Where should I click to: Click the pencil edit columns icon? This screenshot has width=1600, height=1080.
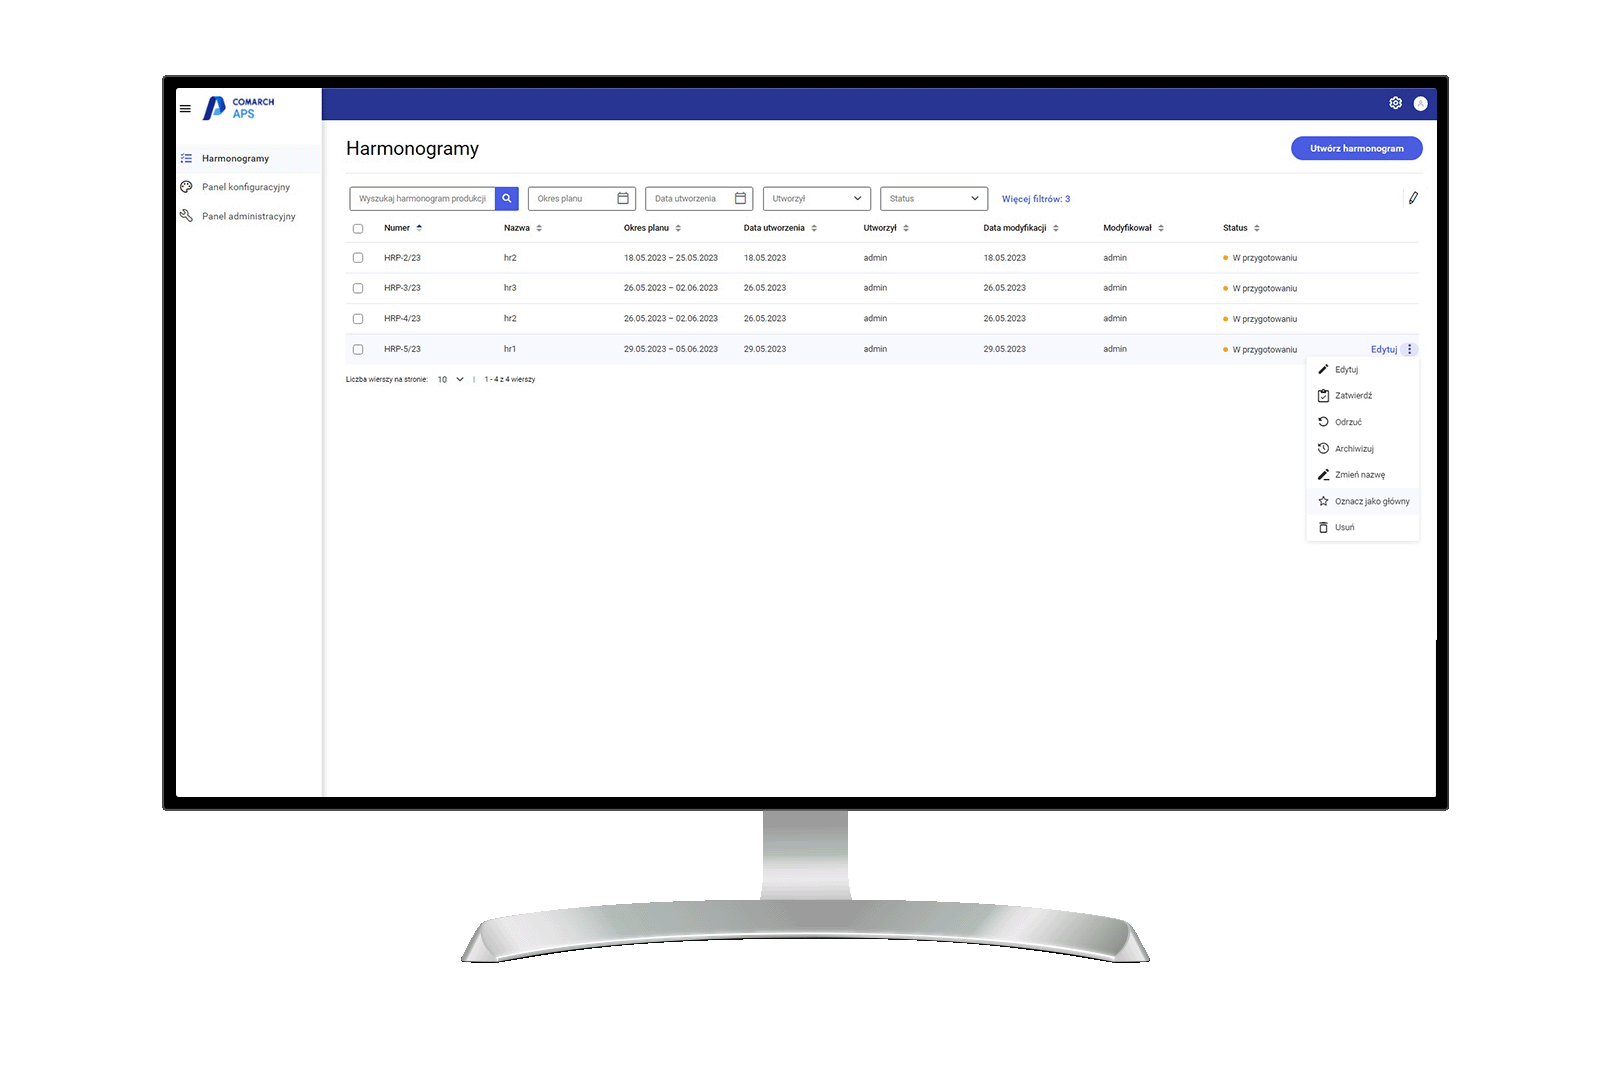point(1413,198)
